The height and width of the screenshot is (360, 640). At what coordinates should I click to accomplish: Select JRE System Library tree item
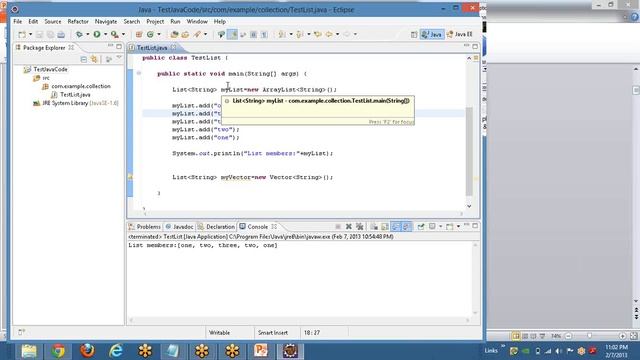point(76,103)
